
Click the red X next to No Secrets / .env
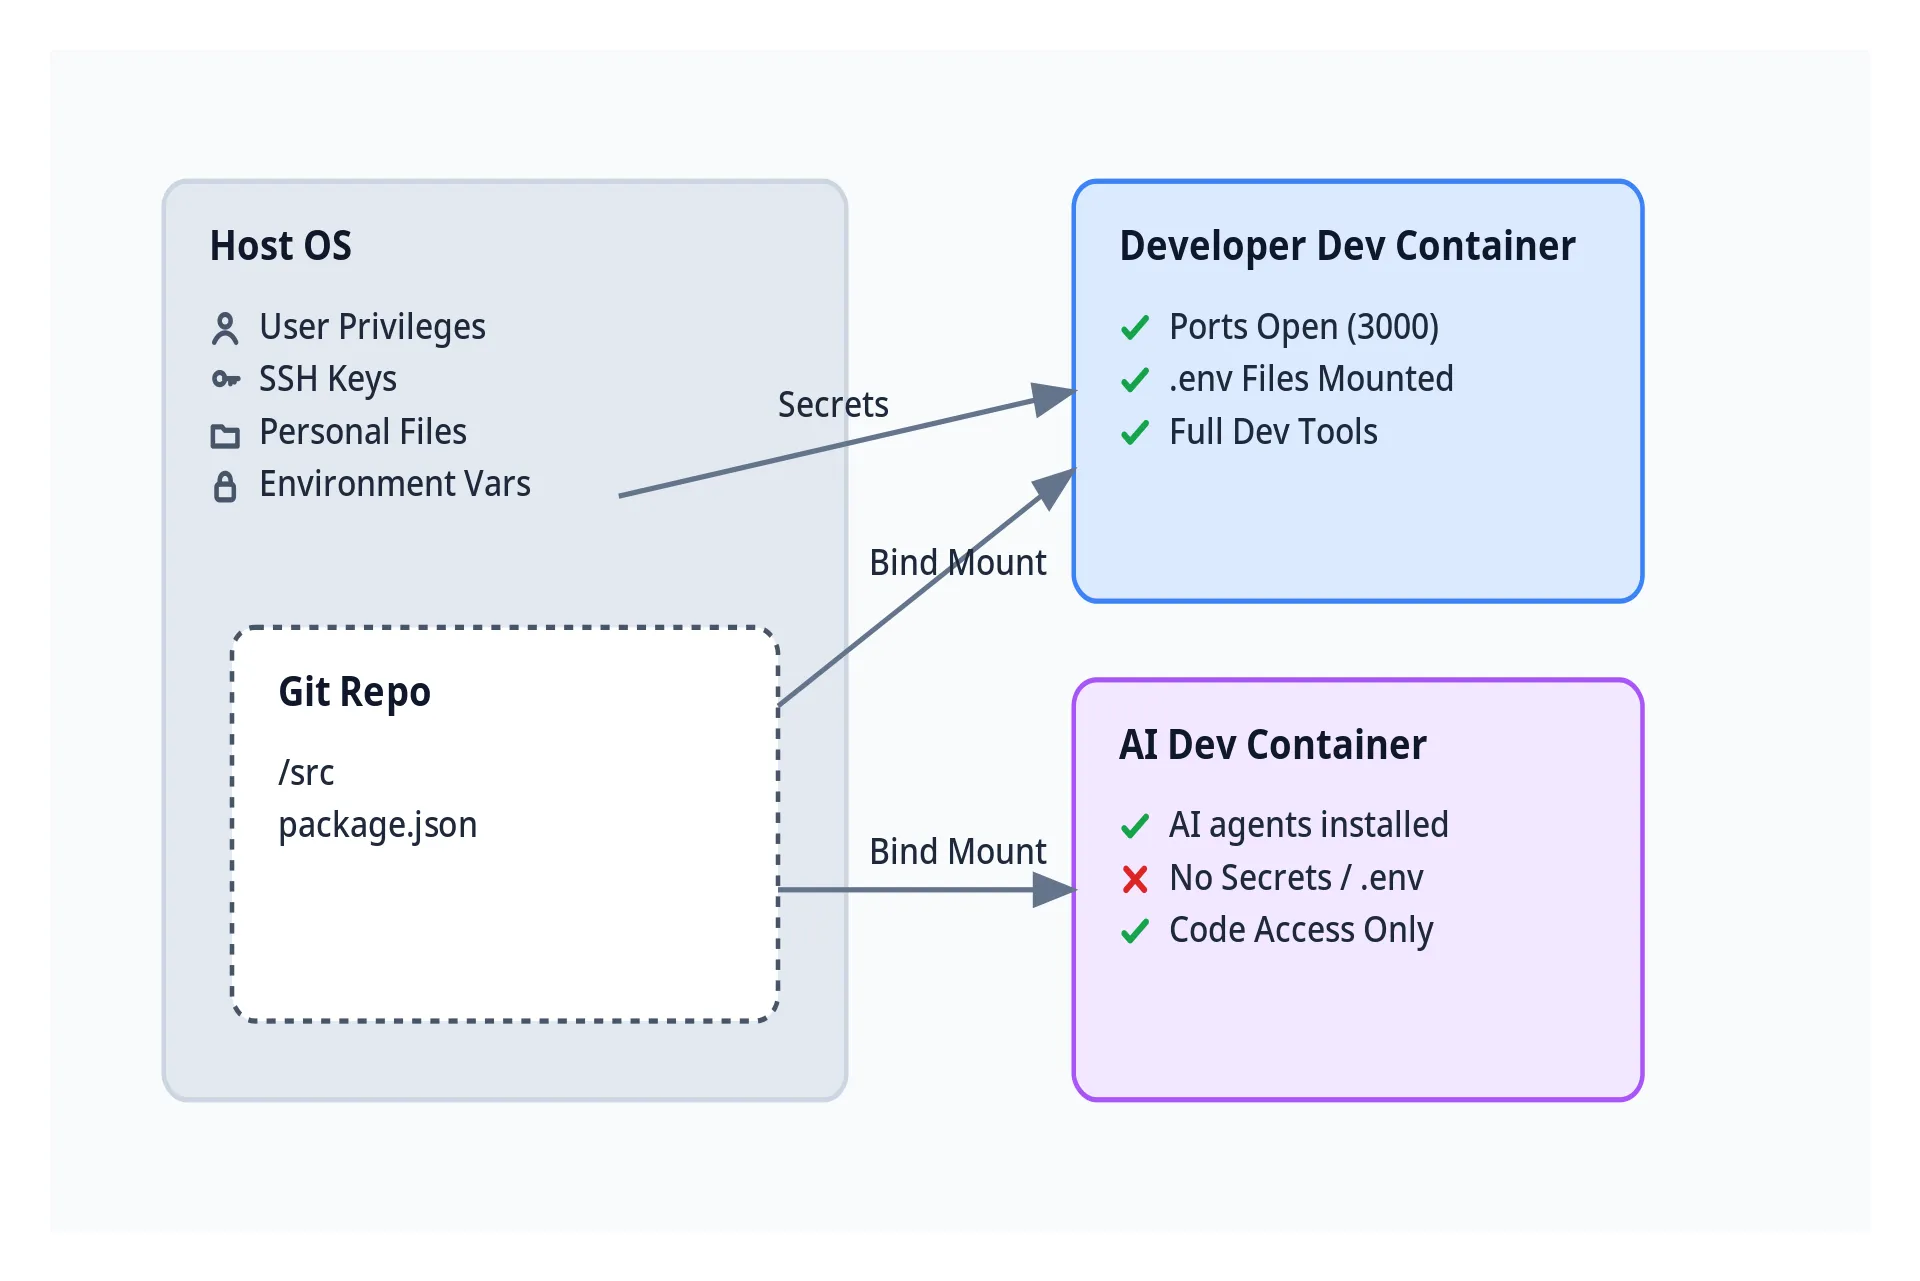click(1135, 879)
